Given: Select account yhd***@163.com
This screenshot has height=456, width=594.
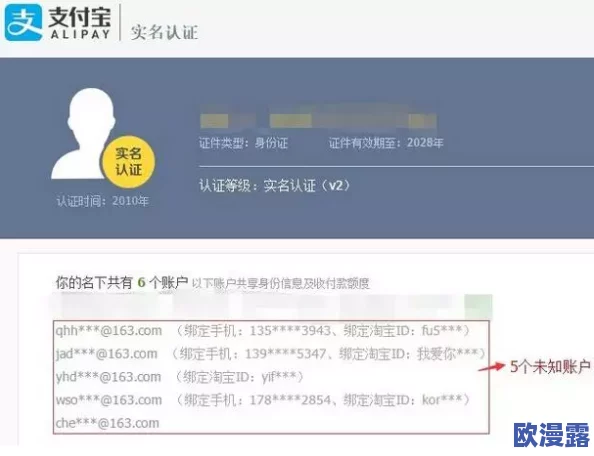Looking at the screenshot, I should (x=108, y=377).
